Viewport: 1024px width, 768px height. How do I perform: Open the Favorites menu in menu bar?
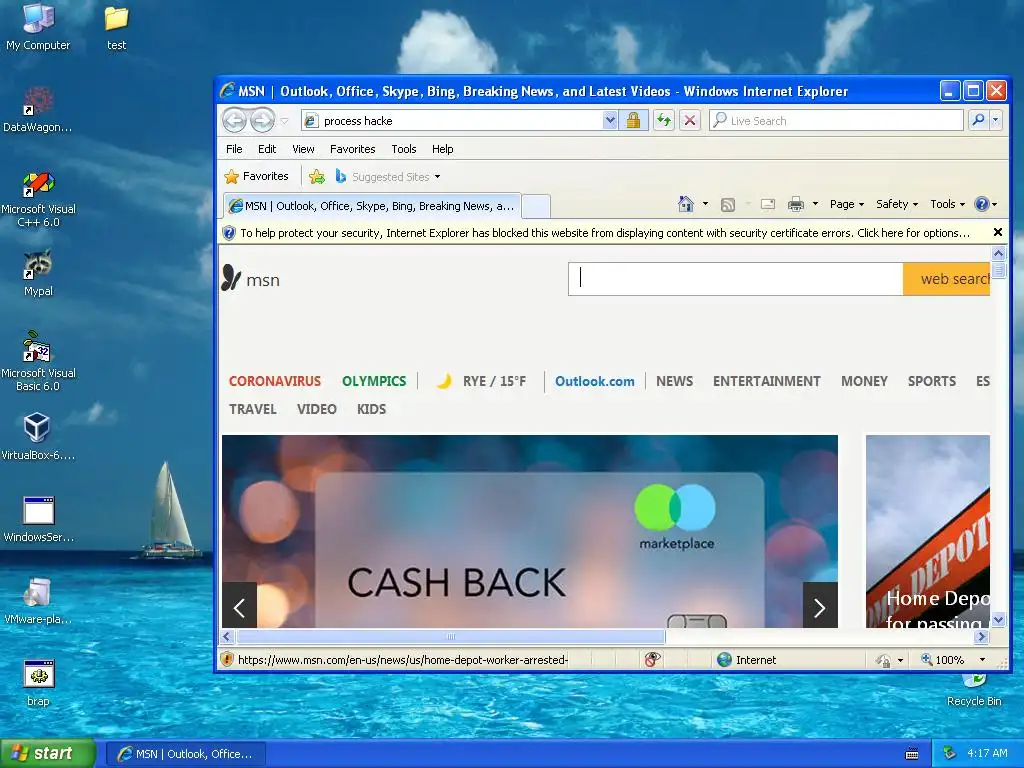point(353,149)
